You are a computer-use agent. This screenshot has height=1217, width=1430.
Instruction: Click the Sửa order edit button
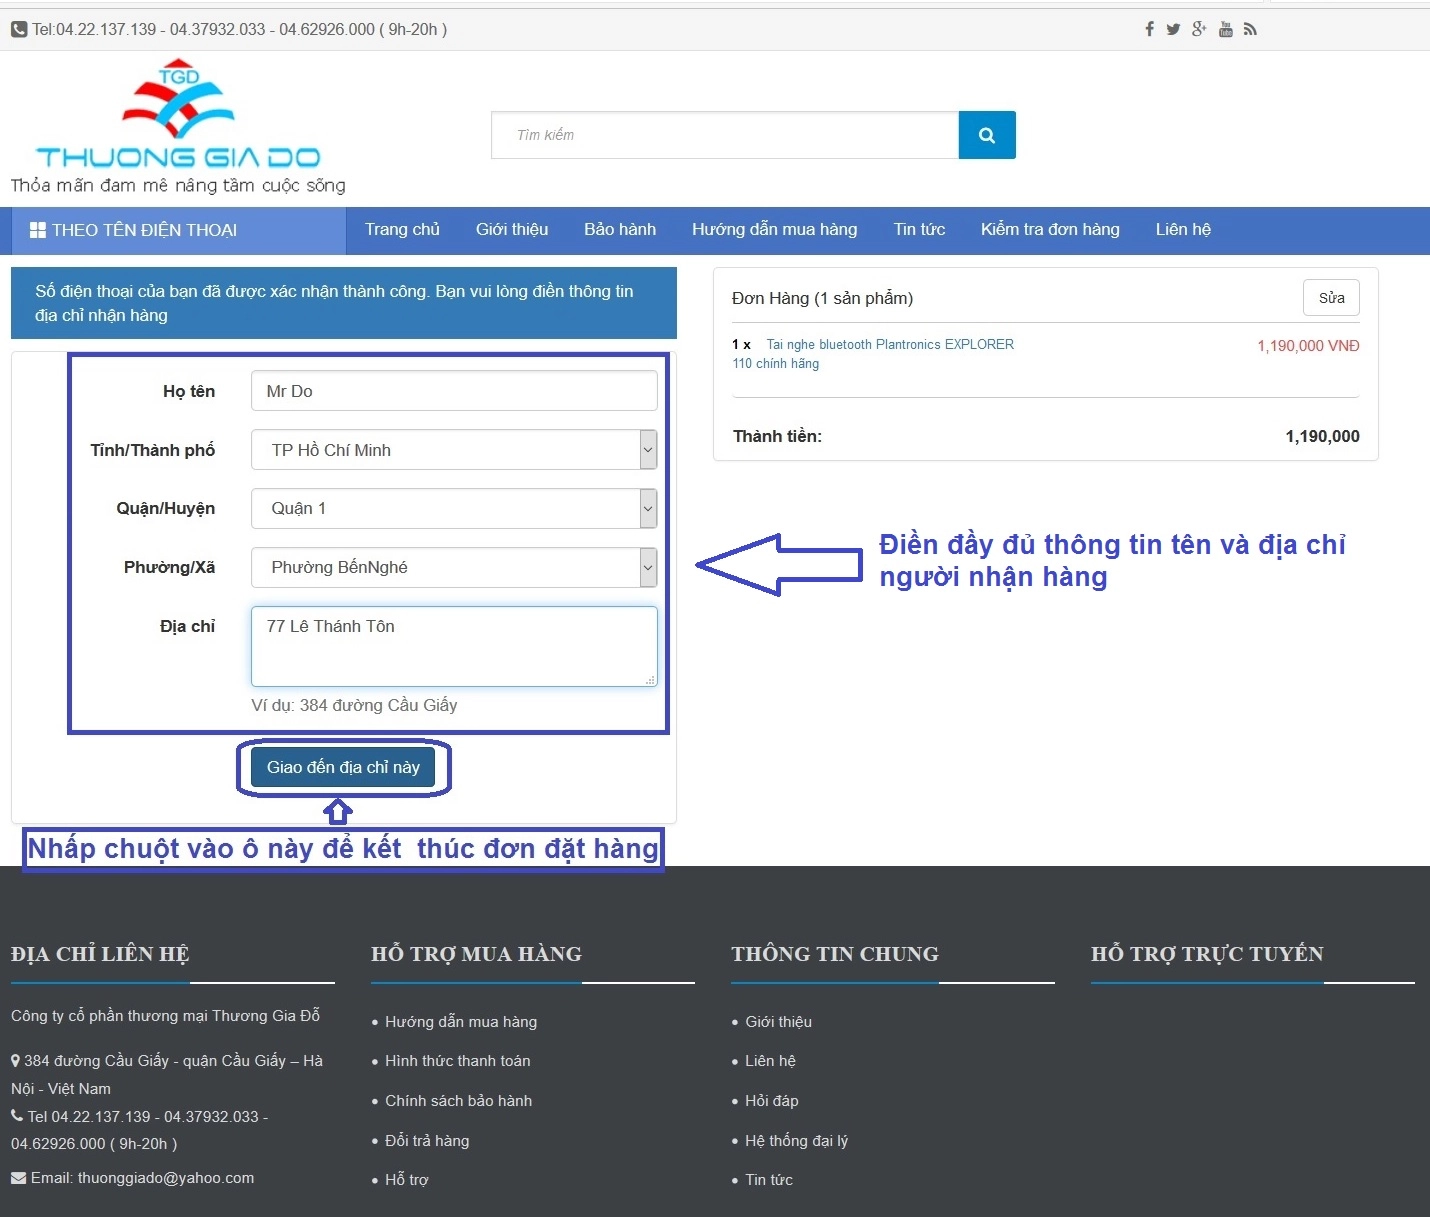(x=1330, y=298)
